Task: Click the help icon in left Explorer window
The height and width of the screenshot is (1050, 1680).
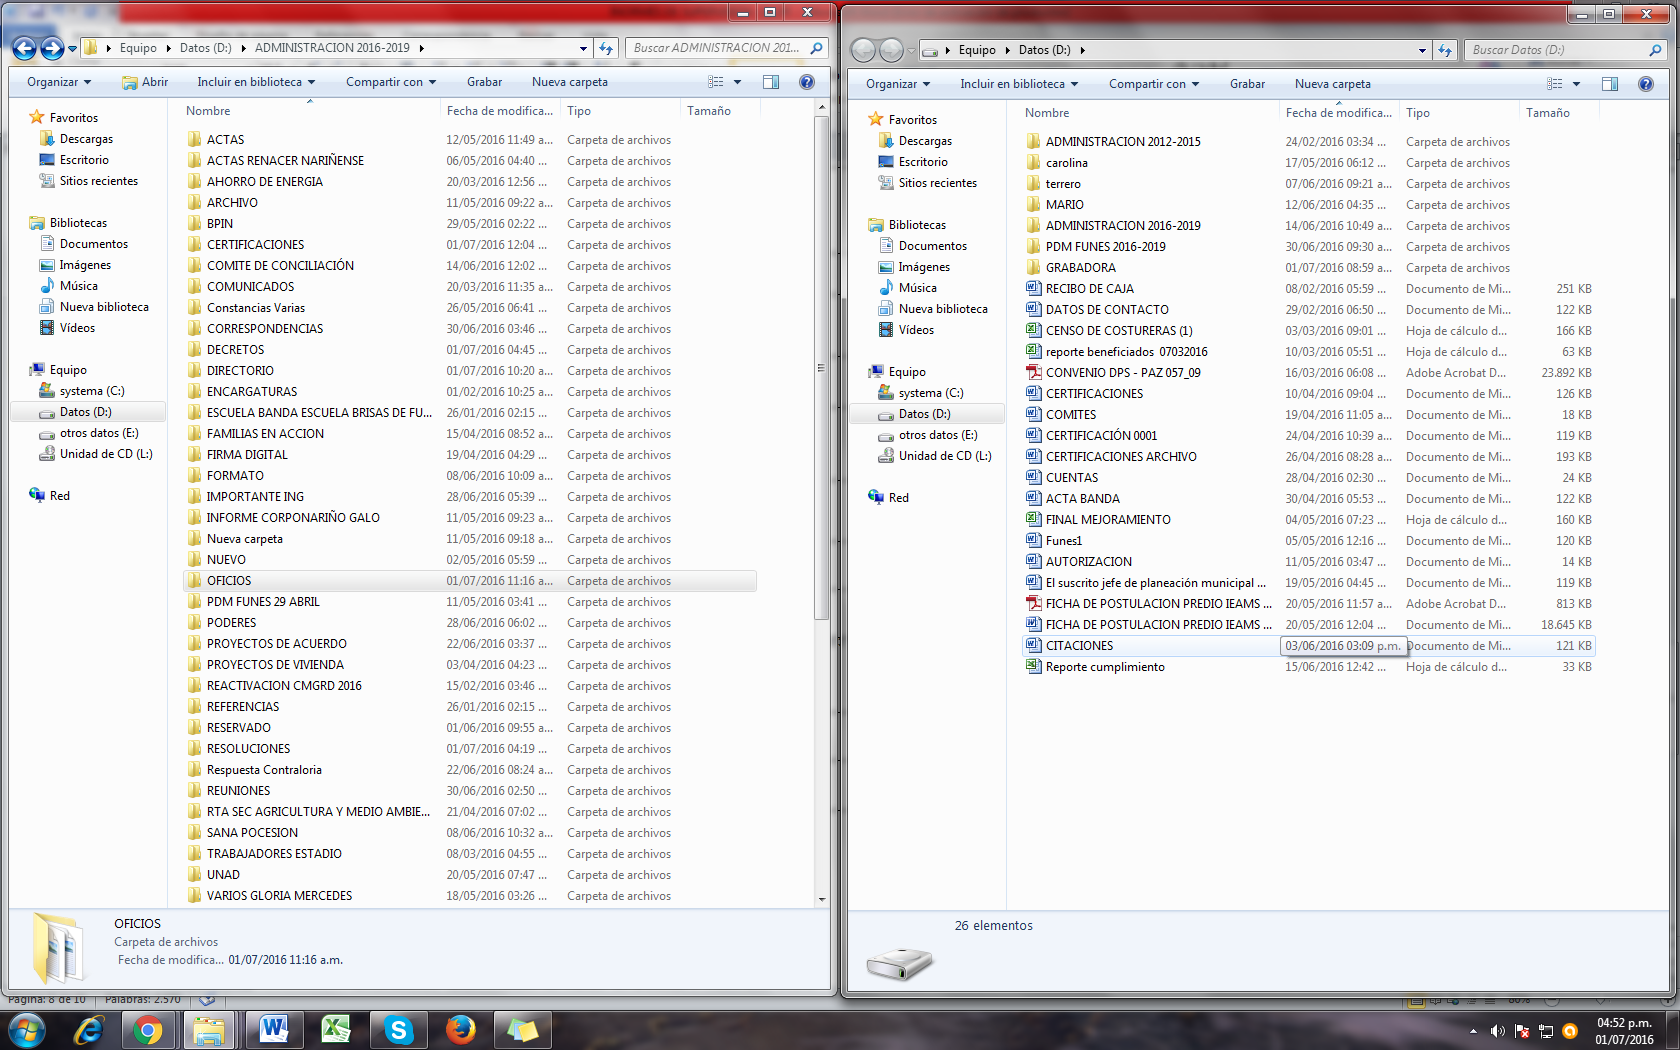Action: coord(807,82)
